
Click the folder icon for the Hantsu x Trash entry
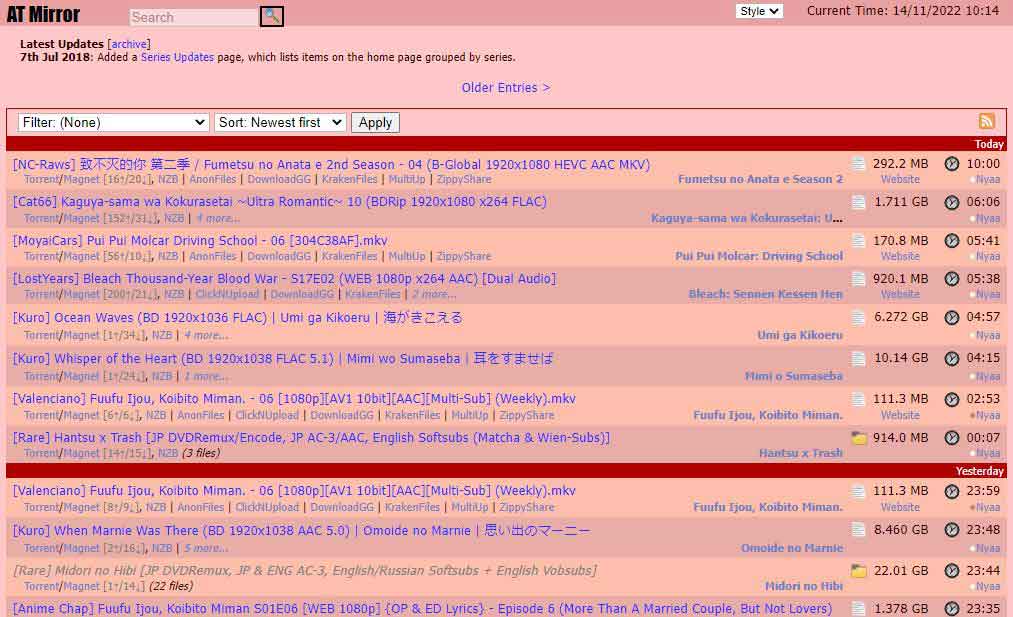858,438
